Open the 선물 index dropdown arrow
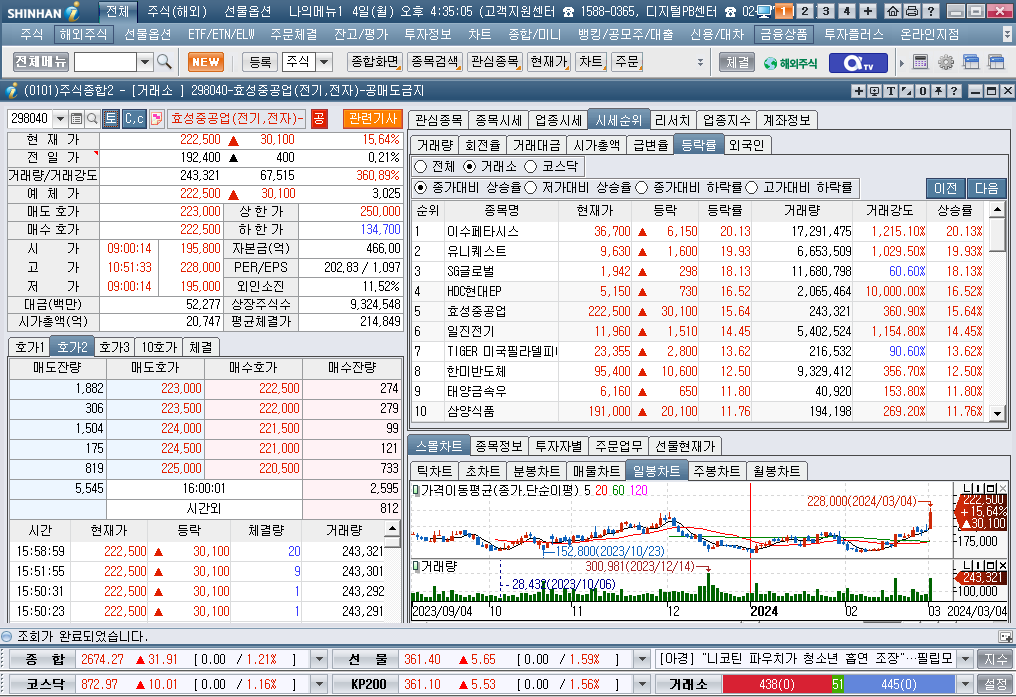 [641, 659]
